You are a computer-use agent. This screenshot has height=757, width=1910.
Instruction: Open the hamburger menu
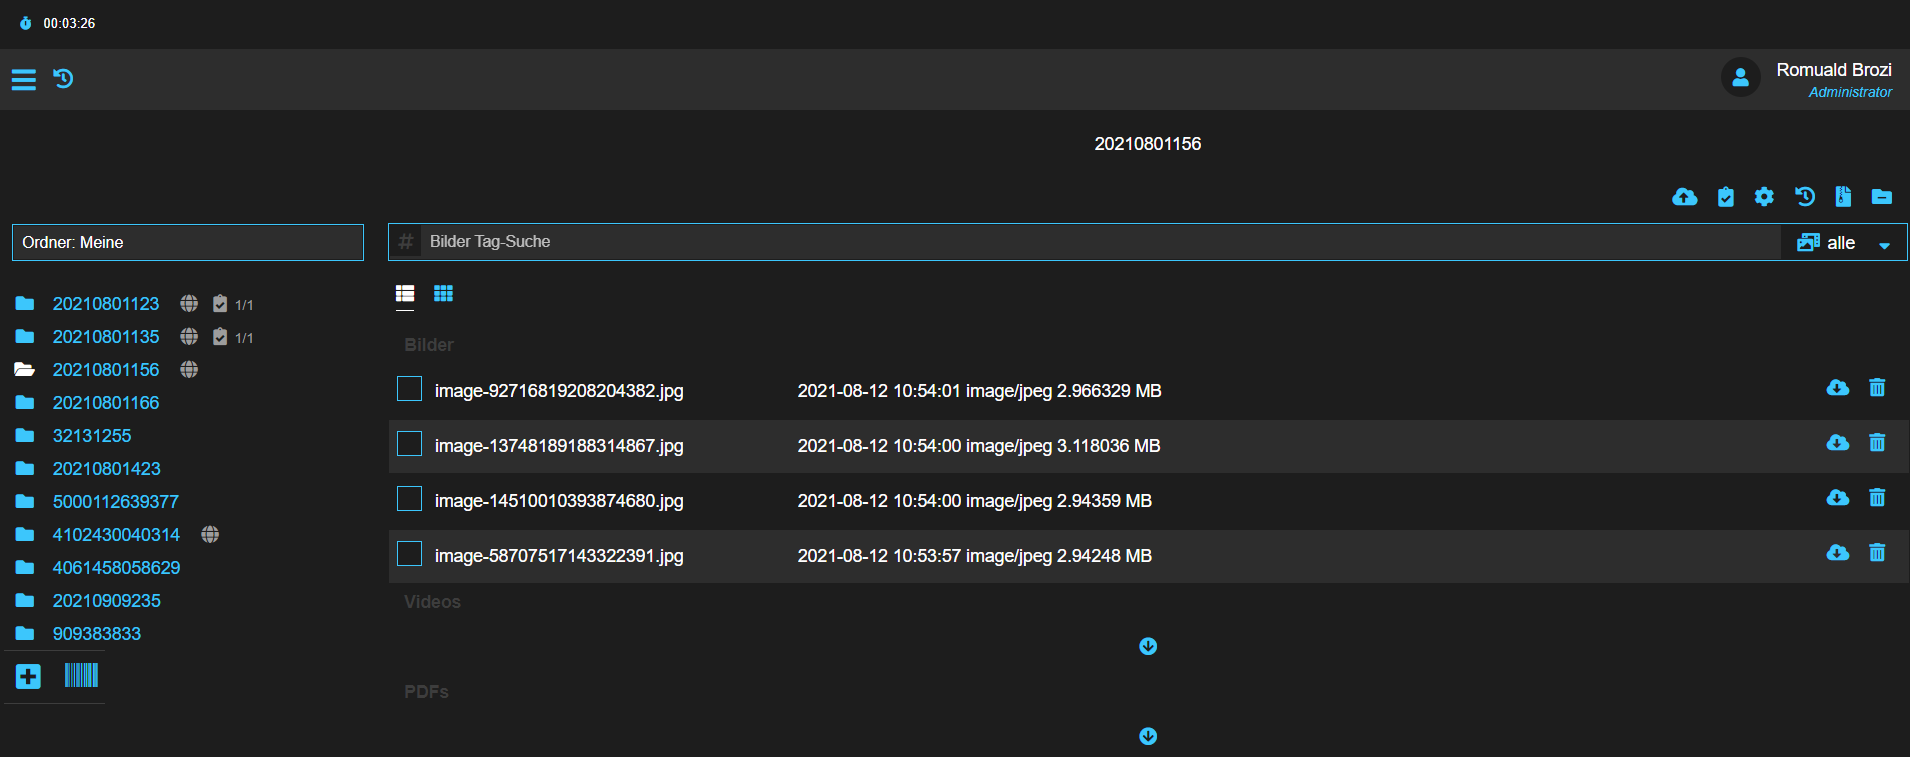[24, 79]
